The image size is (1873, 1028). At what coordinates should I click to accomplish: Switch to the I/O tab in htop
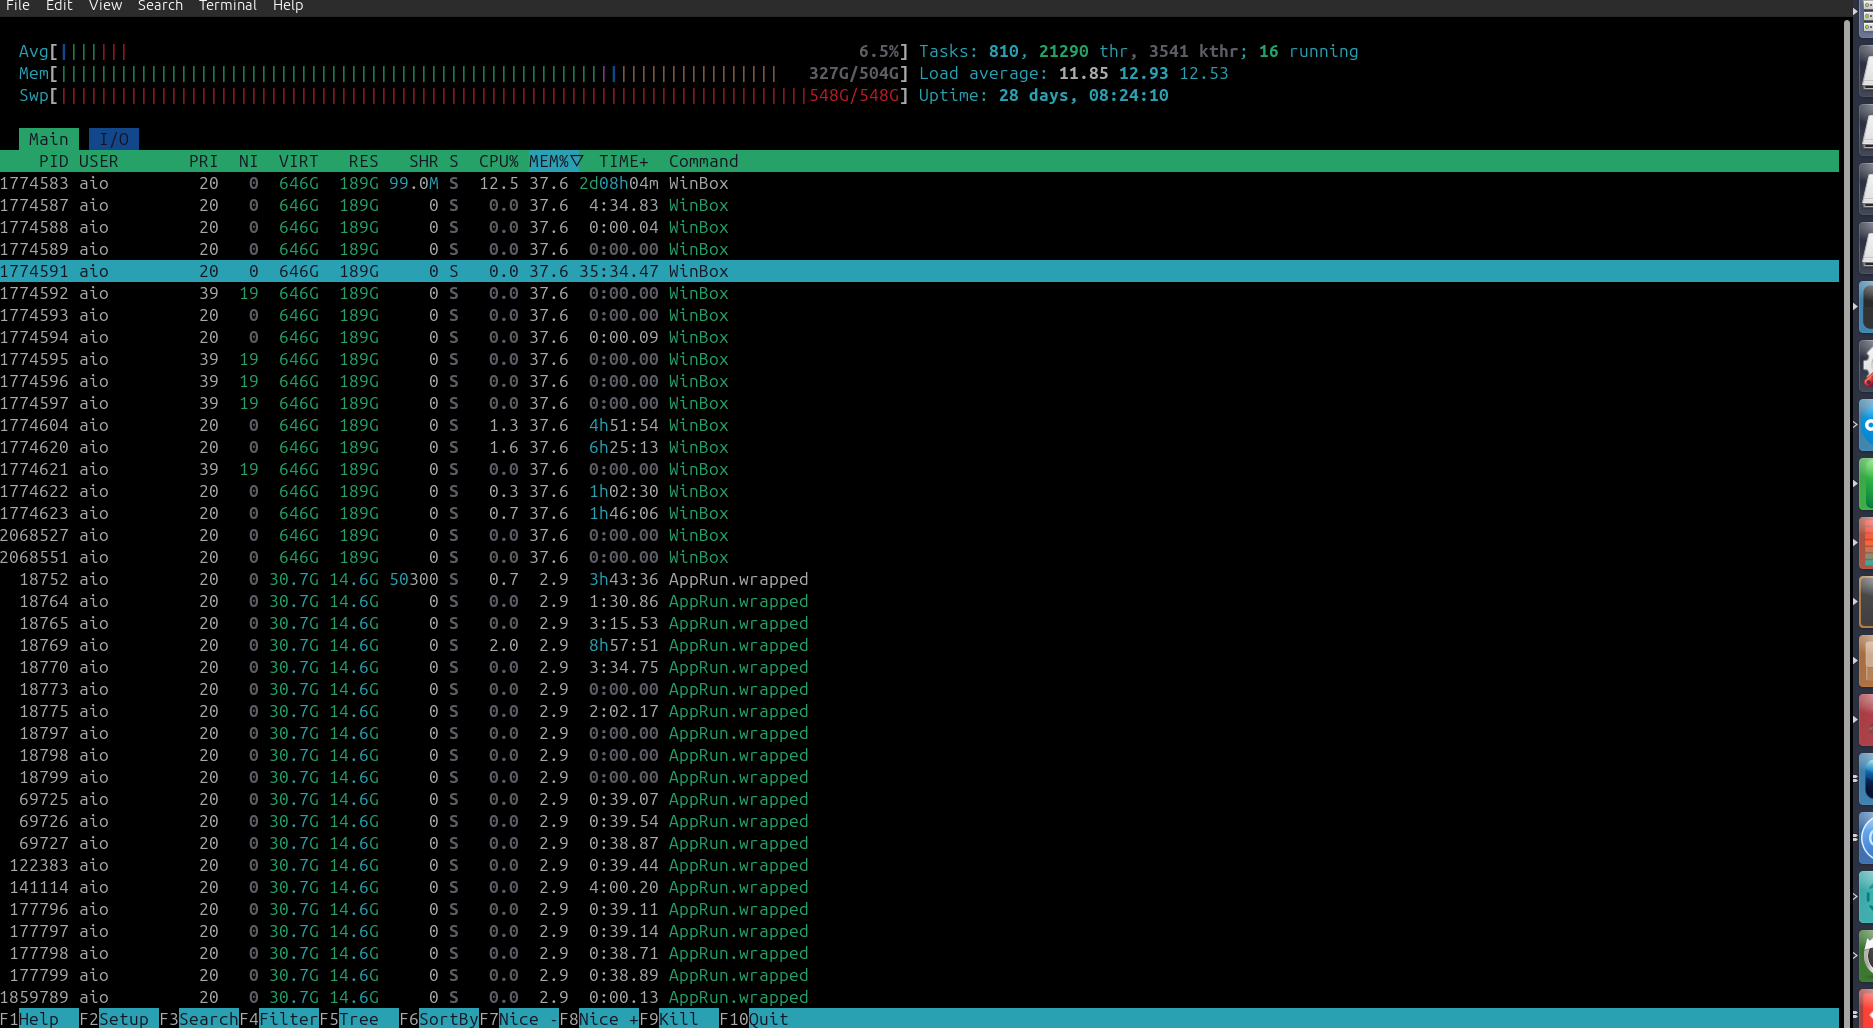(114, 139)
